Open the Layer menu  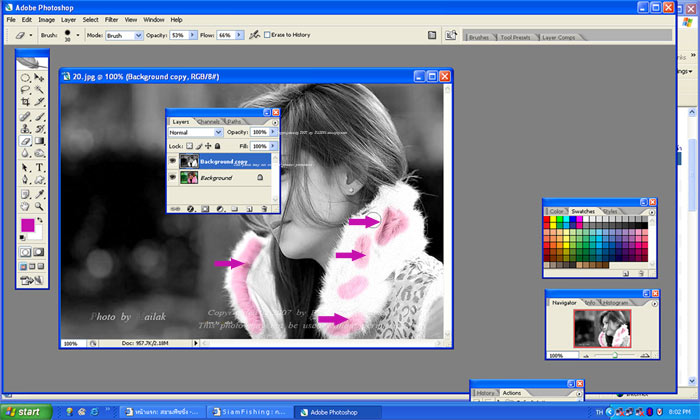point(68,20)
